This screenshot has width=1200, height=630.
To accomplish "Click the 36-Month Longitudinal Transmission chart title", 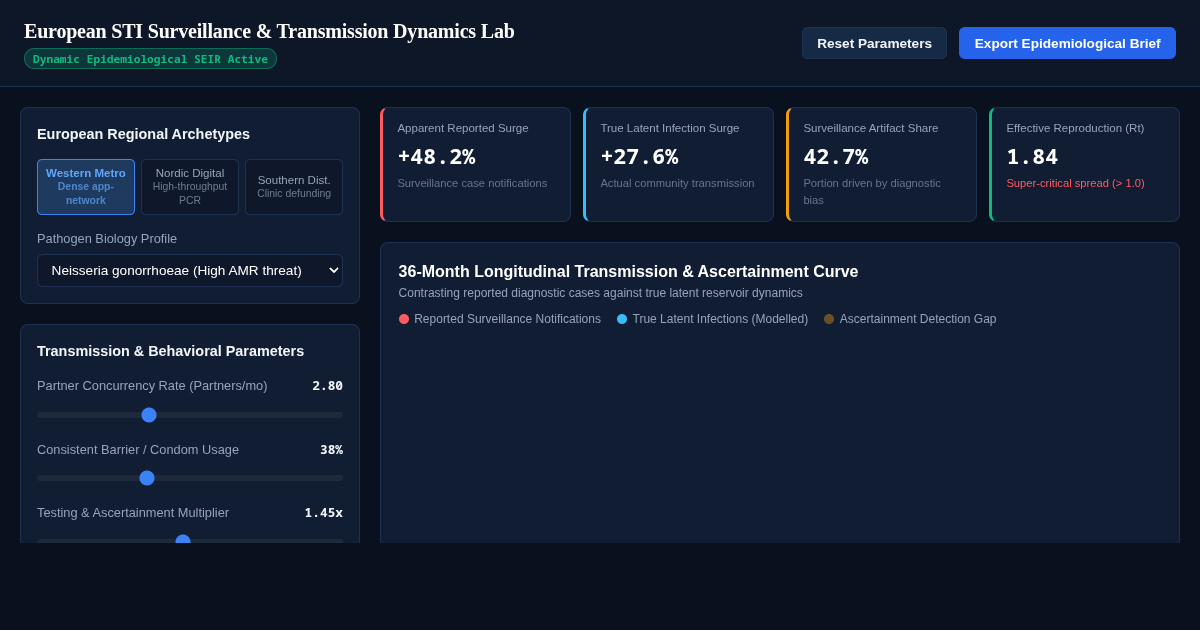I will click(628, 271).
